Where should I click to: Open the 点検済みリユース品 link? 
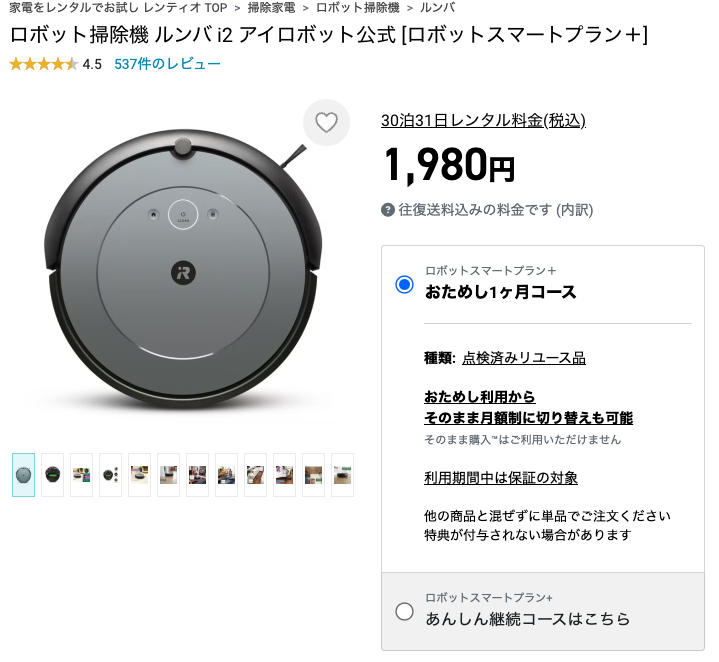click(x=523, y=358)
